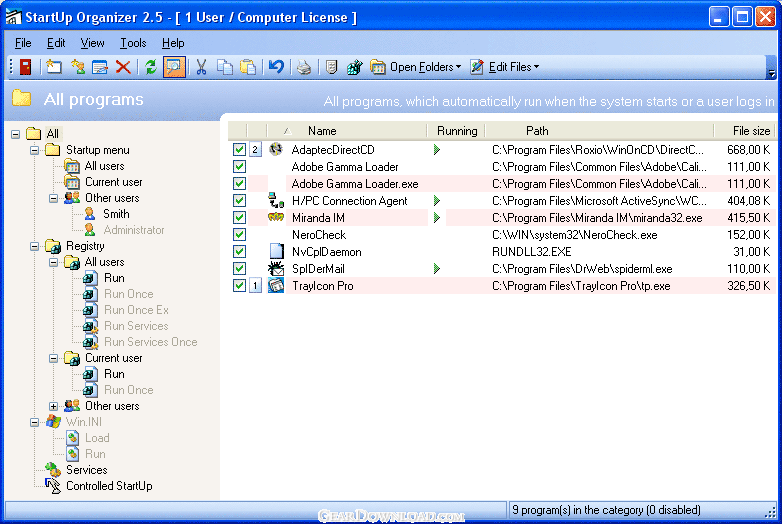
Task: Click the TrayIcon Pro program icon
Action: click(276, 286)
